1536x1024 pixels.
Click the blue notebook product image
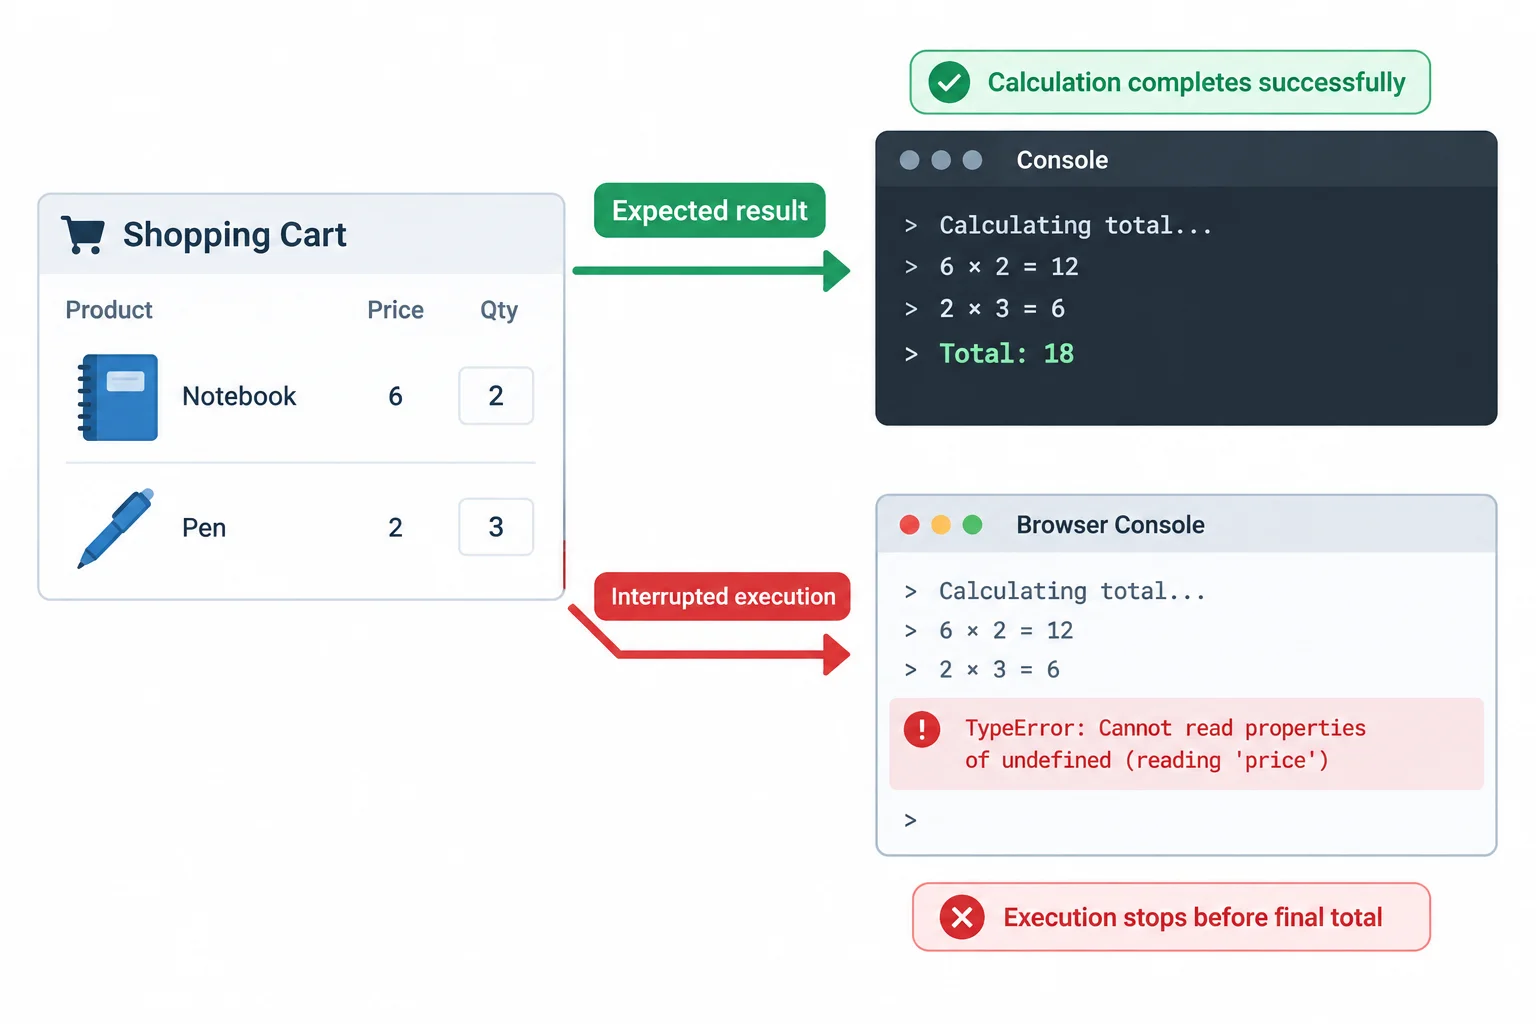pos(118,397)
